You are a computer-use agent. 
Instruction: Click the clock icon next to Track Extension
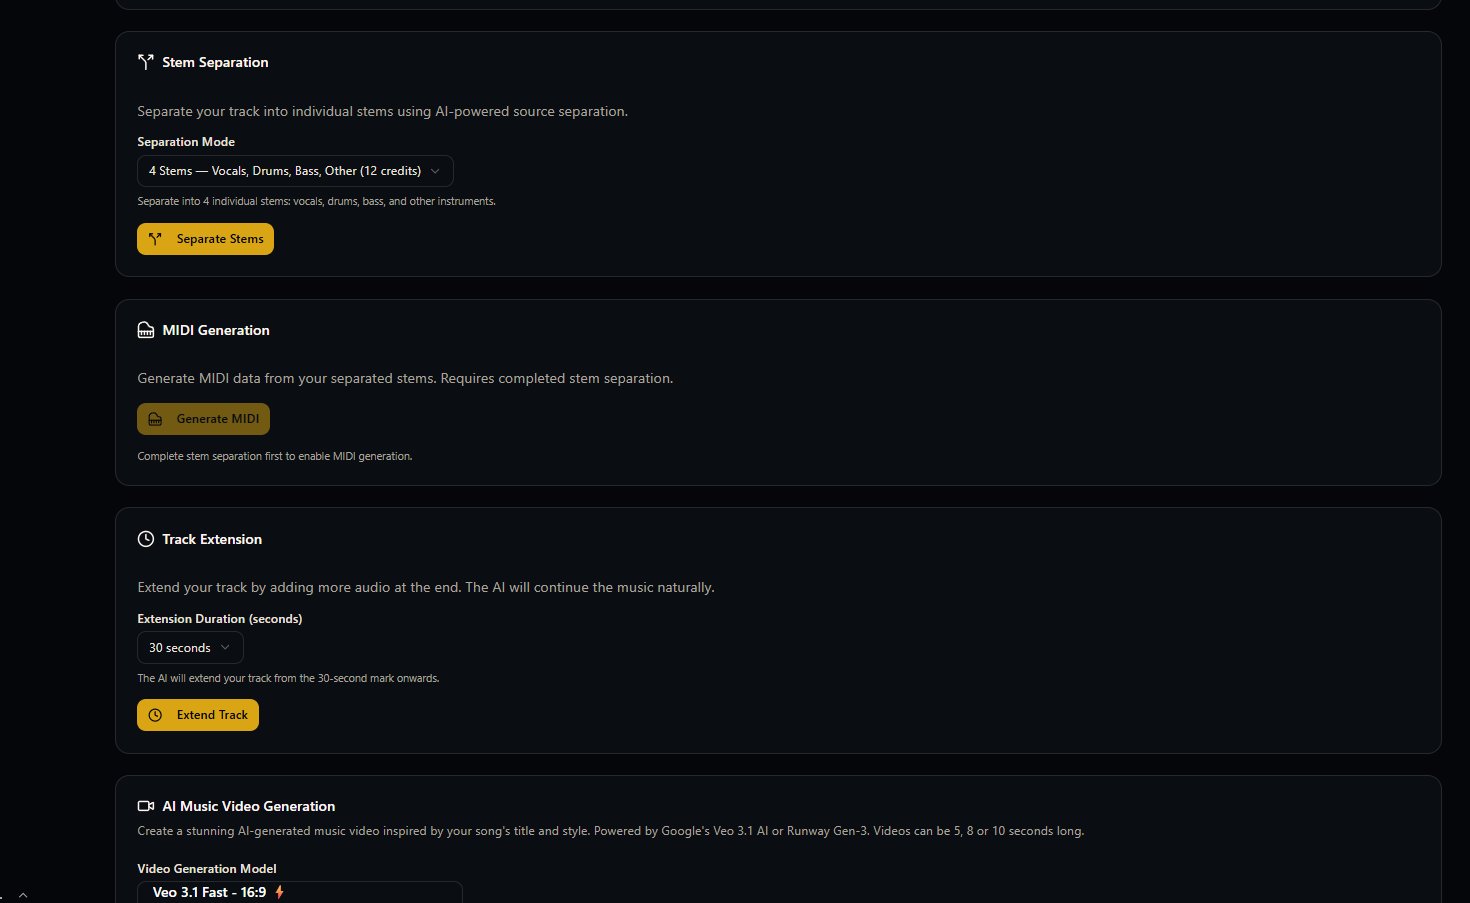tap(146, 539)
